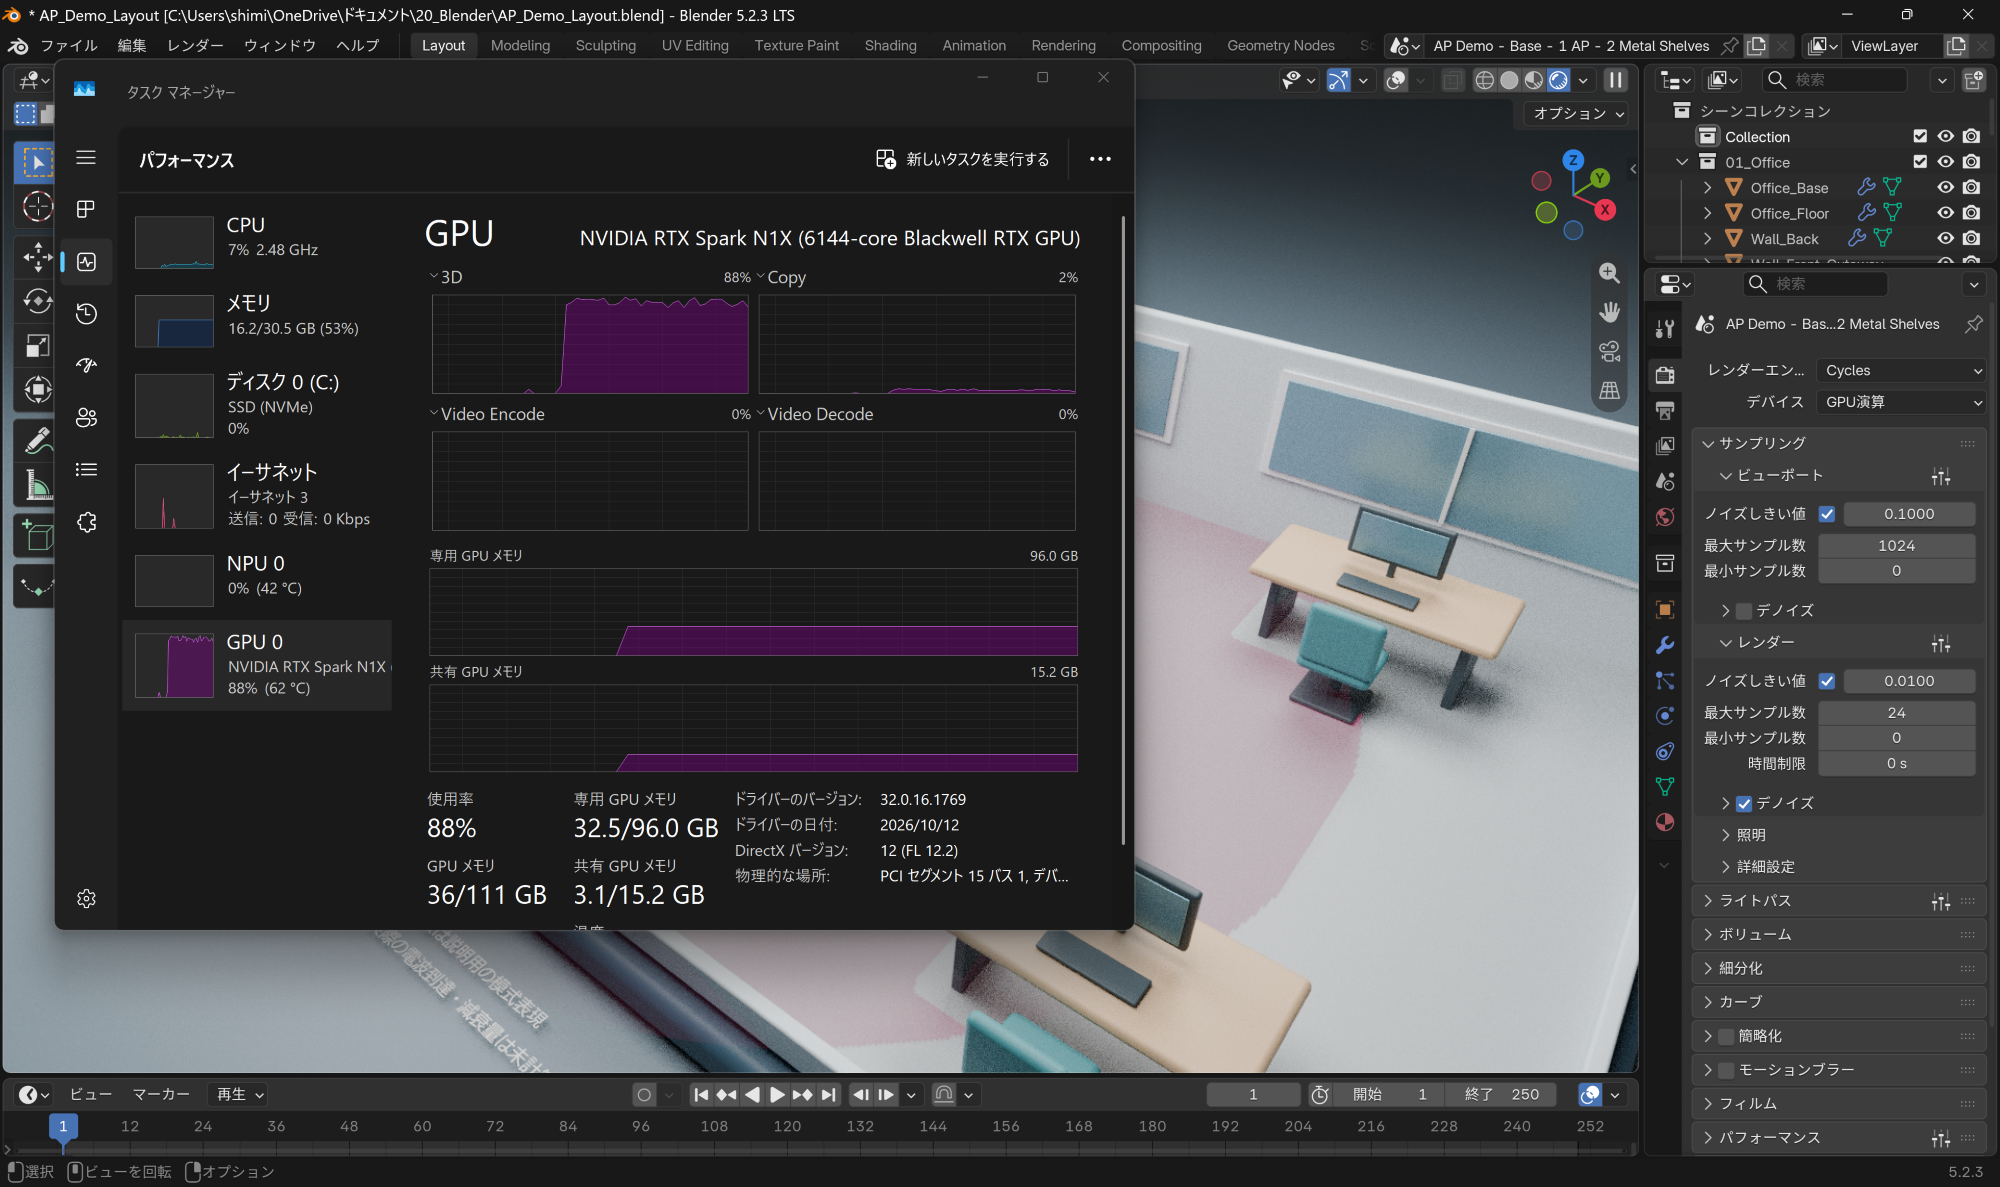The height and width of the screenshot is (1187, 2000).
Task: Select Blender's Move tool
Action: pos(37,257)
